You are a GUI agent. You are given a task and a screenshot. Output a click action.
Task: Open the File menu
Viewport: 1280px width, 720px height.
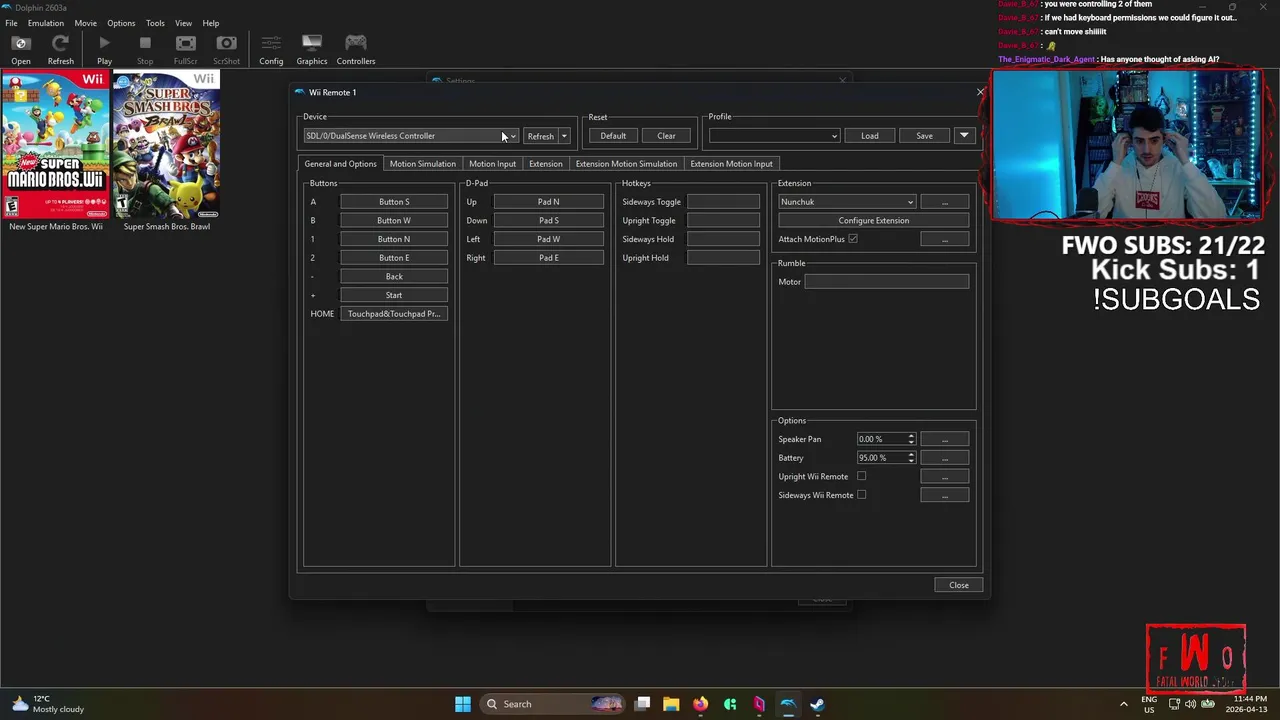click(x=11, y=23)
